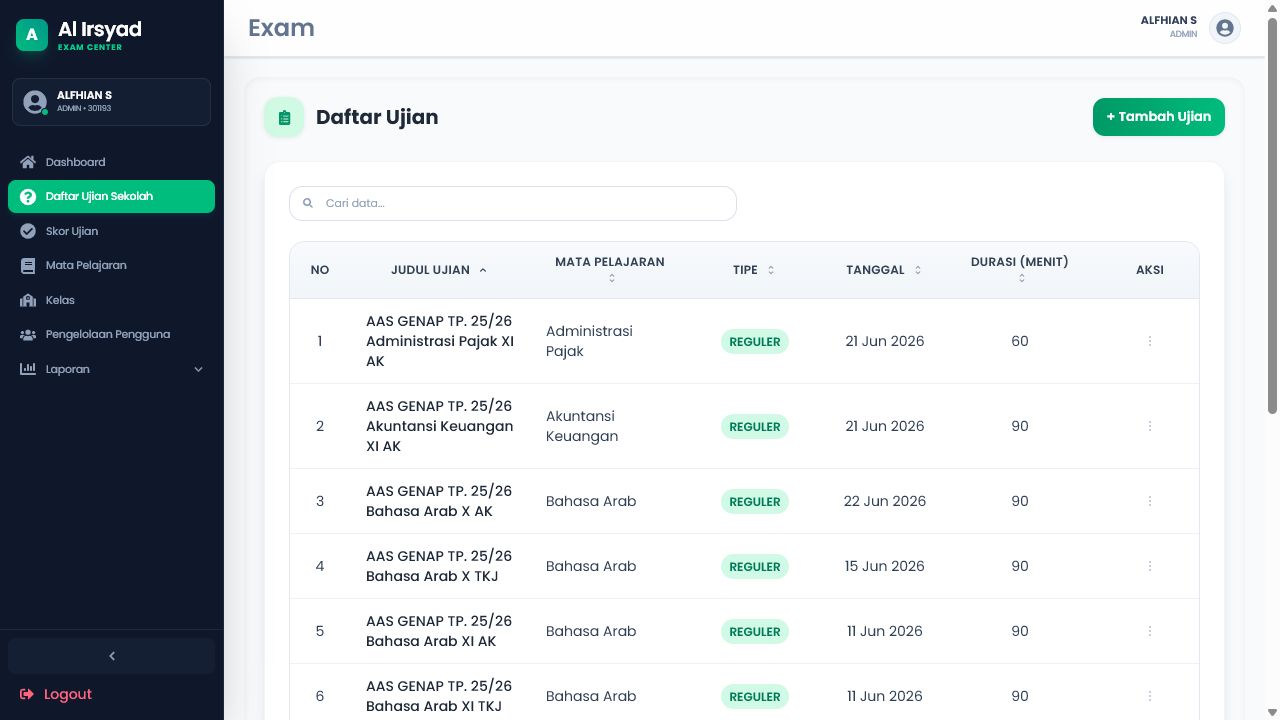
Task: Click the REGULER badge for Bahasa Arab X AK
Action: (x=755, y=501)
